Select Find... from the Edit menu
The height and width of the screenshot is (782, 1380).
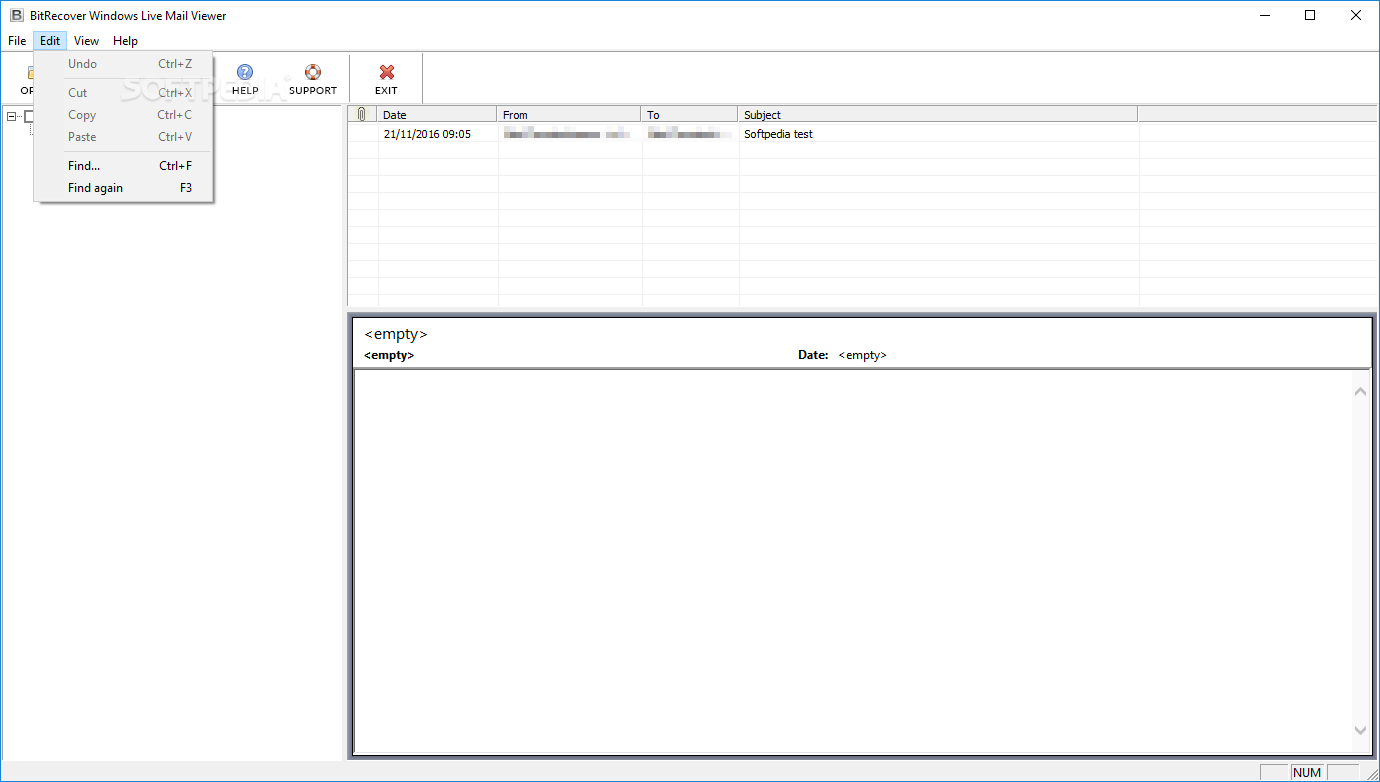pos(124,166)
